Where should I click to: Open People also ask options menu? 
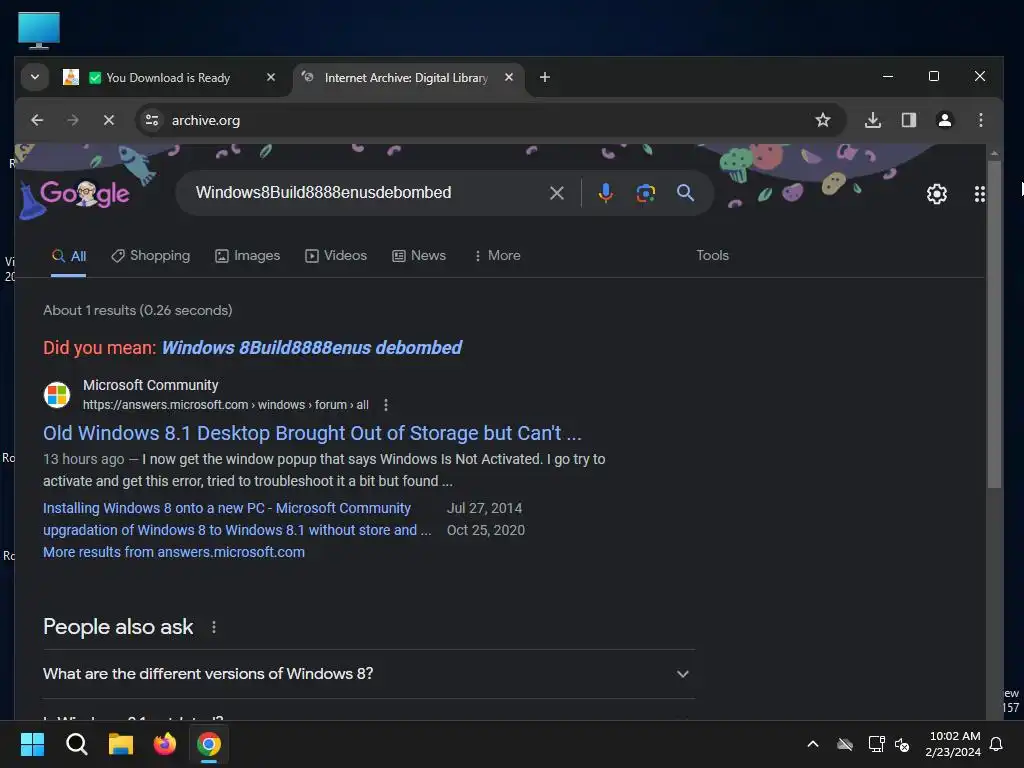coord(214,628)
